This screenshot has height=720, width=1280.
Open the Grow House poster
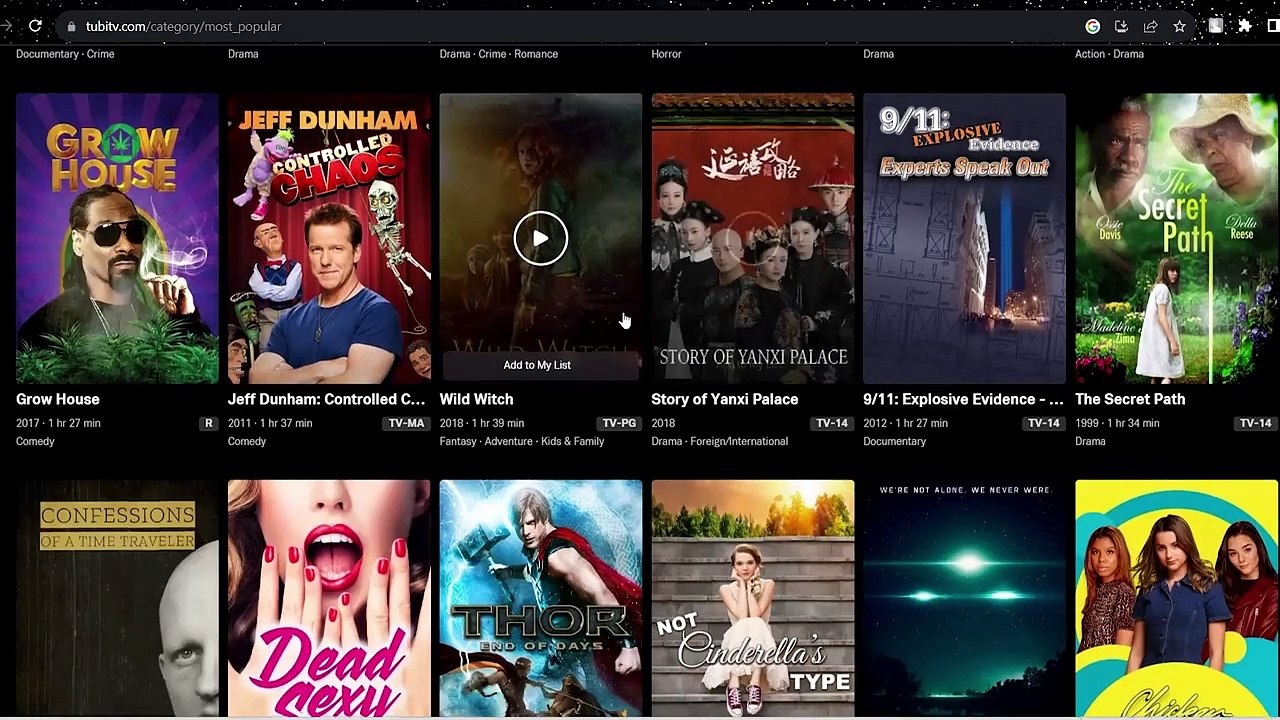coord(117,238)
